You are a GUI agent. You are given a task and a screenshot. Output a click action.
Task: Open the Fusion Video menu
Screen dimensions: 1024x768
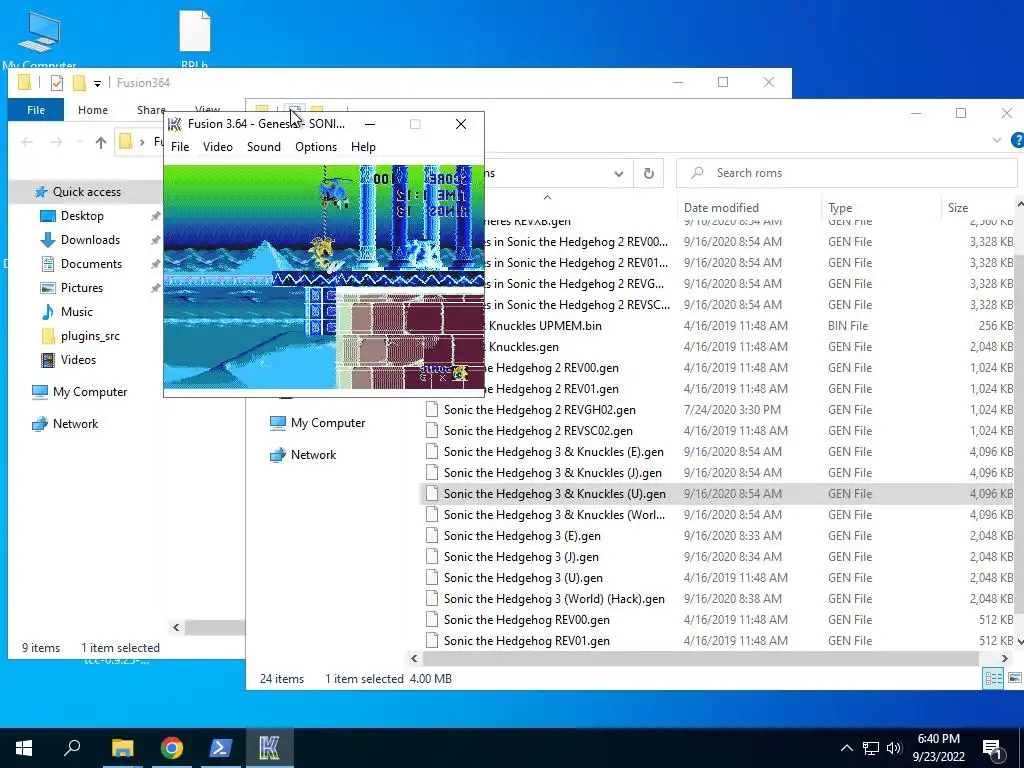coord(217,147)
